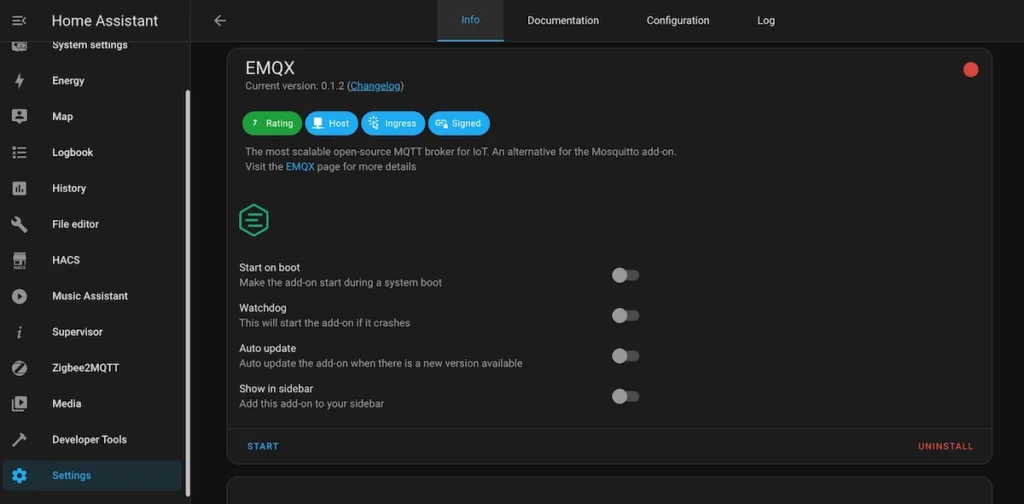Click the Signed chip
This screenshot has height=504, width=1024.
pyautogui.click(x=458, y=123)
